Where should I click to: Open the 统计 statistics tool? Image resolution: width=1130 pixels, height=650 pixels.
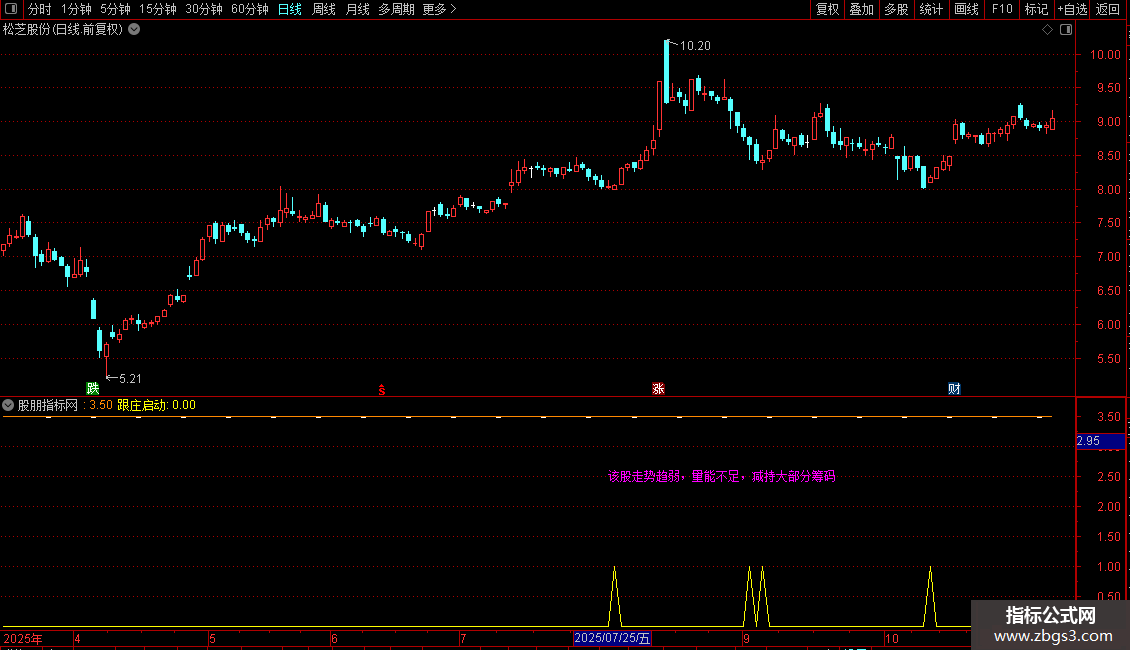931,9
